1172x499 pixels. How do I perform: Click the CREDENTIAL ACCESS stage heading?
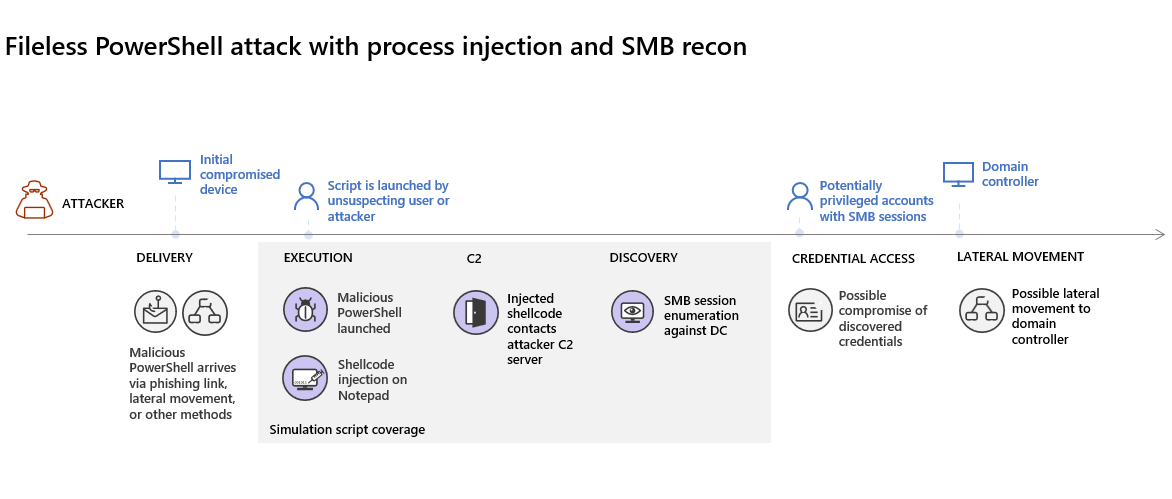click(853, 258)
